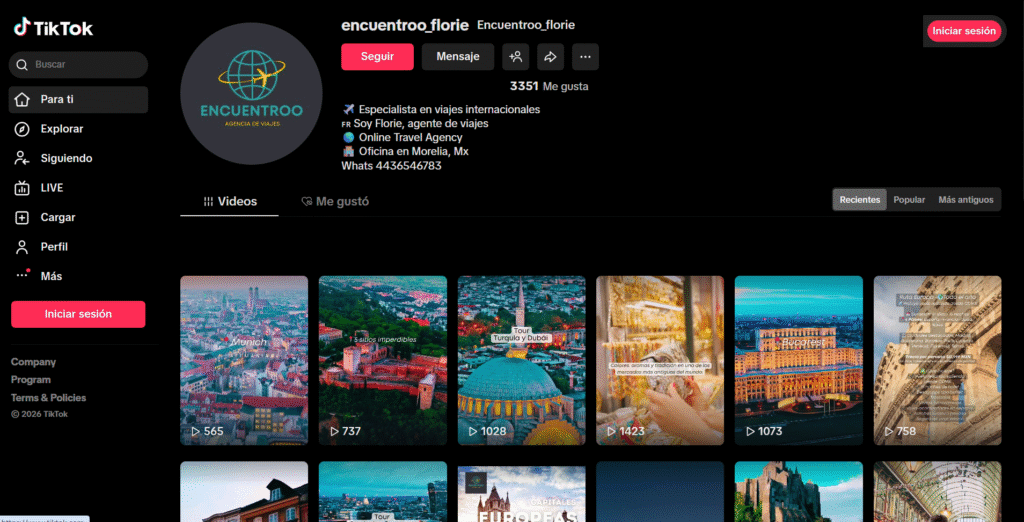This screenshot has height=522, width=1024.
Task: Click the red Seguir button
Action: tap(377, 57)
